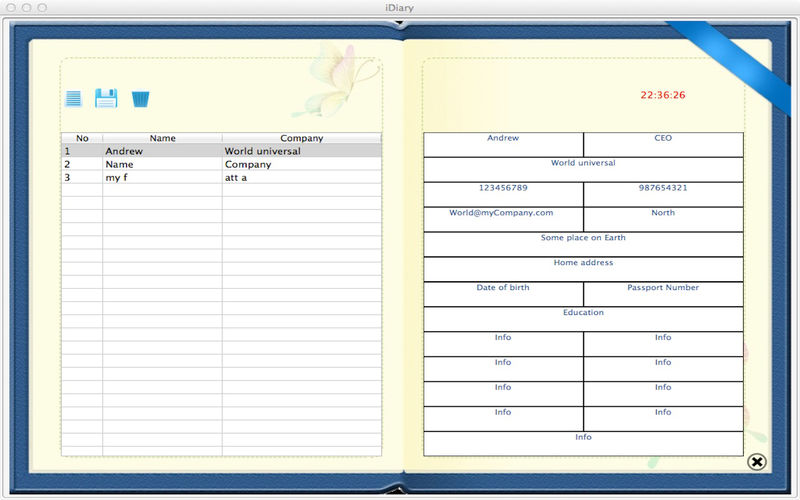Click the World@myCompany.com email field
This screenshot has width=800, height=500.
tap(503, 220)
